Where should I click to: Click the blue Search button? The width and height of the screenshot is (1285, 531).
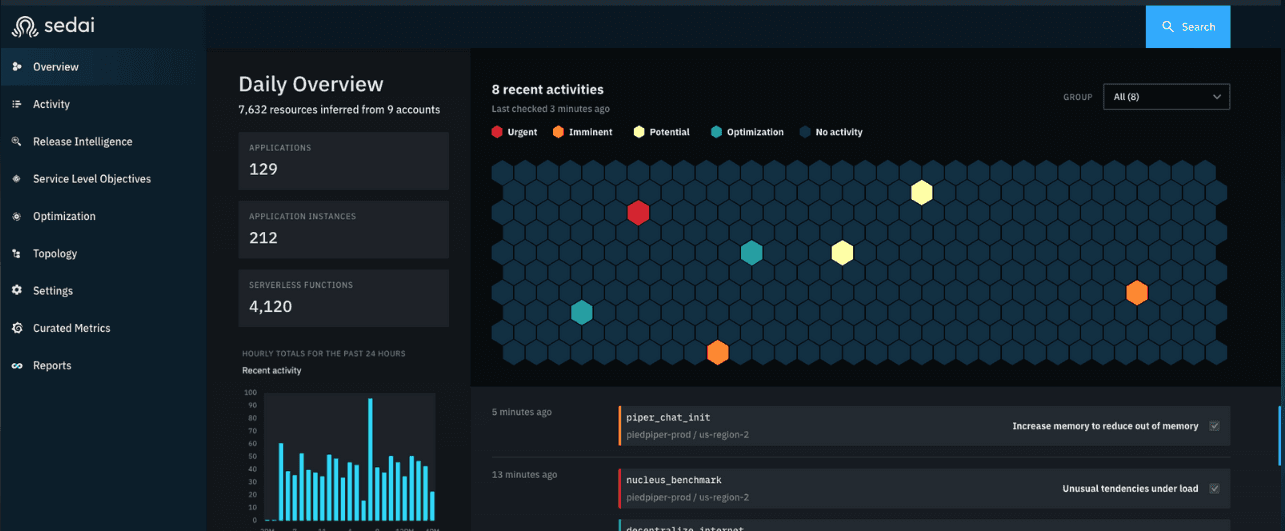1188,27
